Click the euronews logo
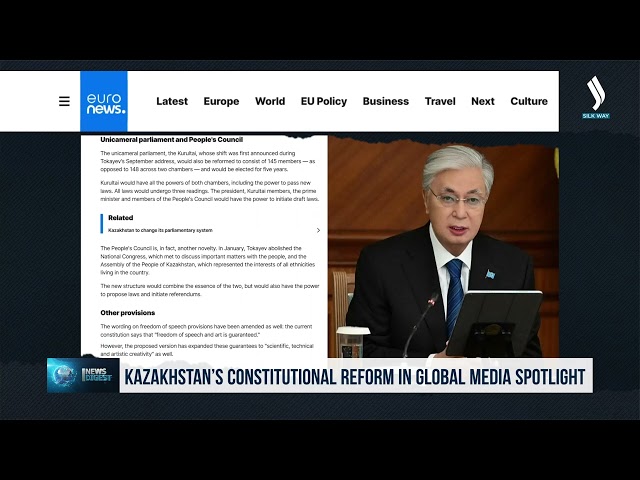640x480 pixels. (x=104, y=101)
